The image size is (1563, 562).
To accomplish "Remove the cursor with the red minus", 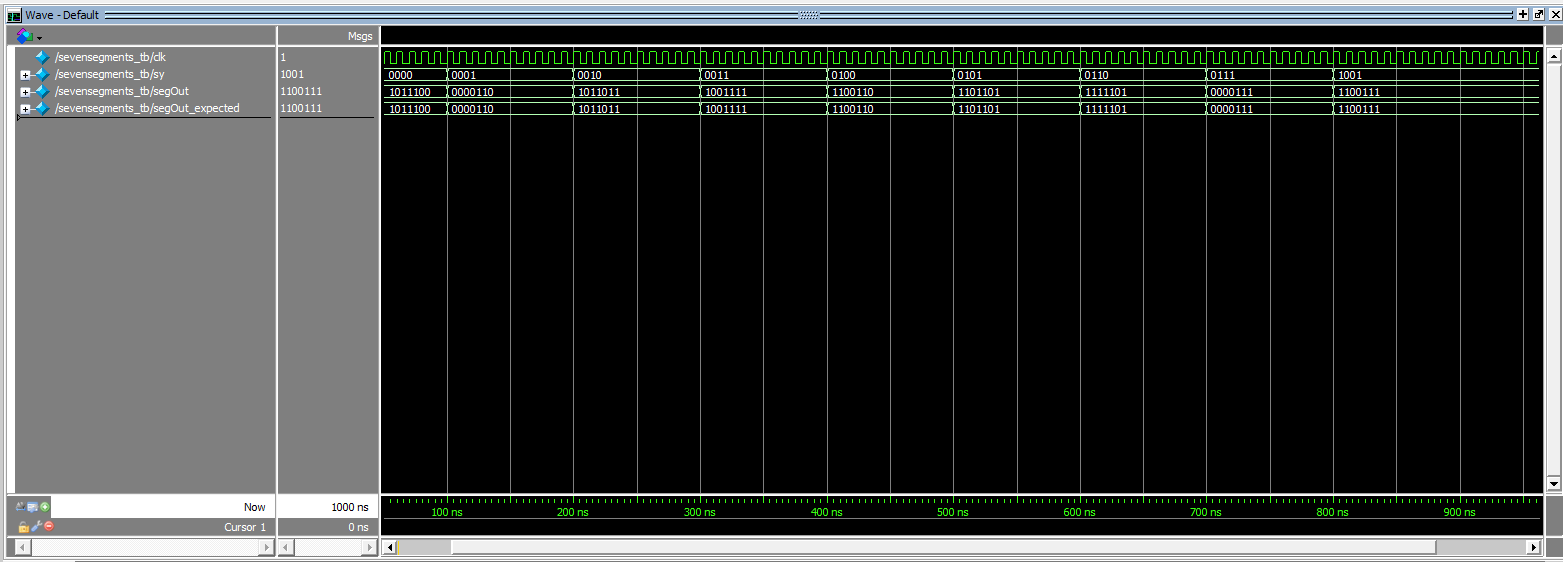I will pos(48,526).
